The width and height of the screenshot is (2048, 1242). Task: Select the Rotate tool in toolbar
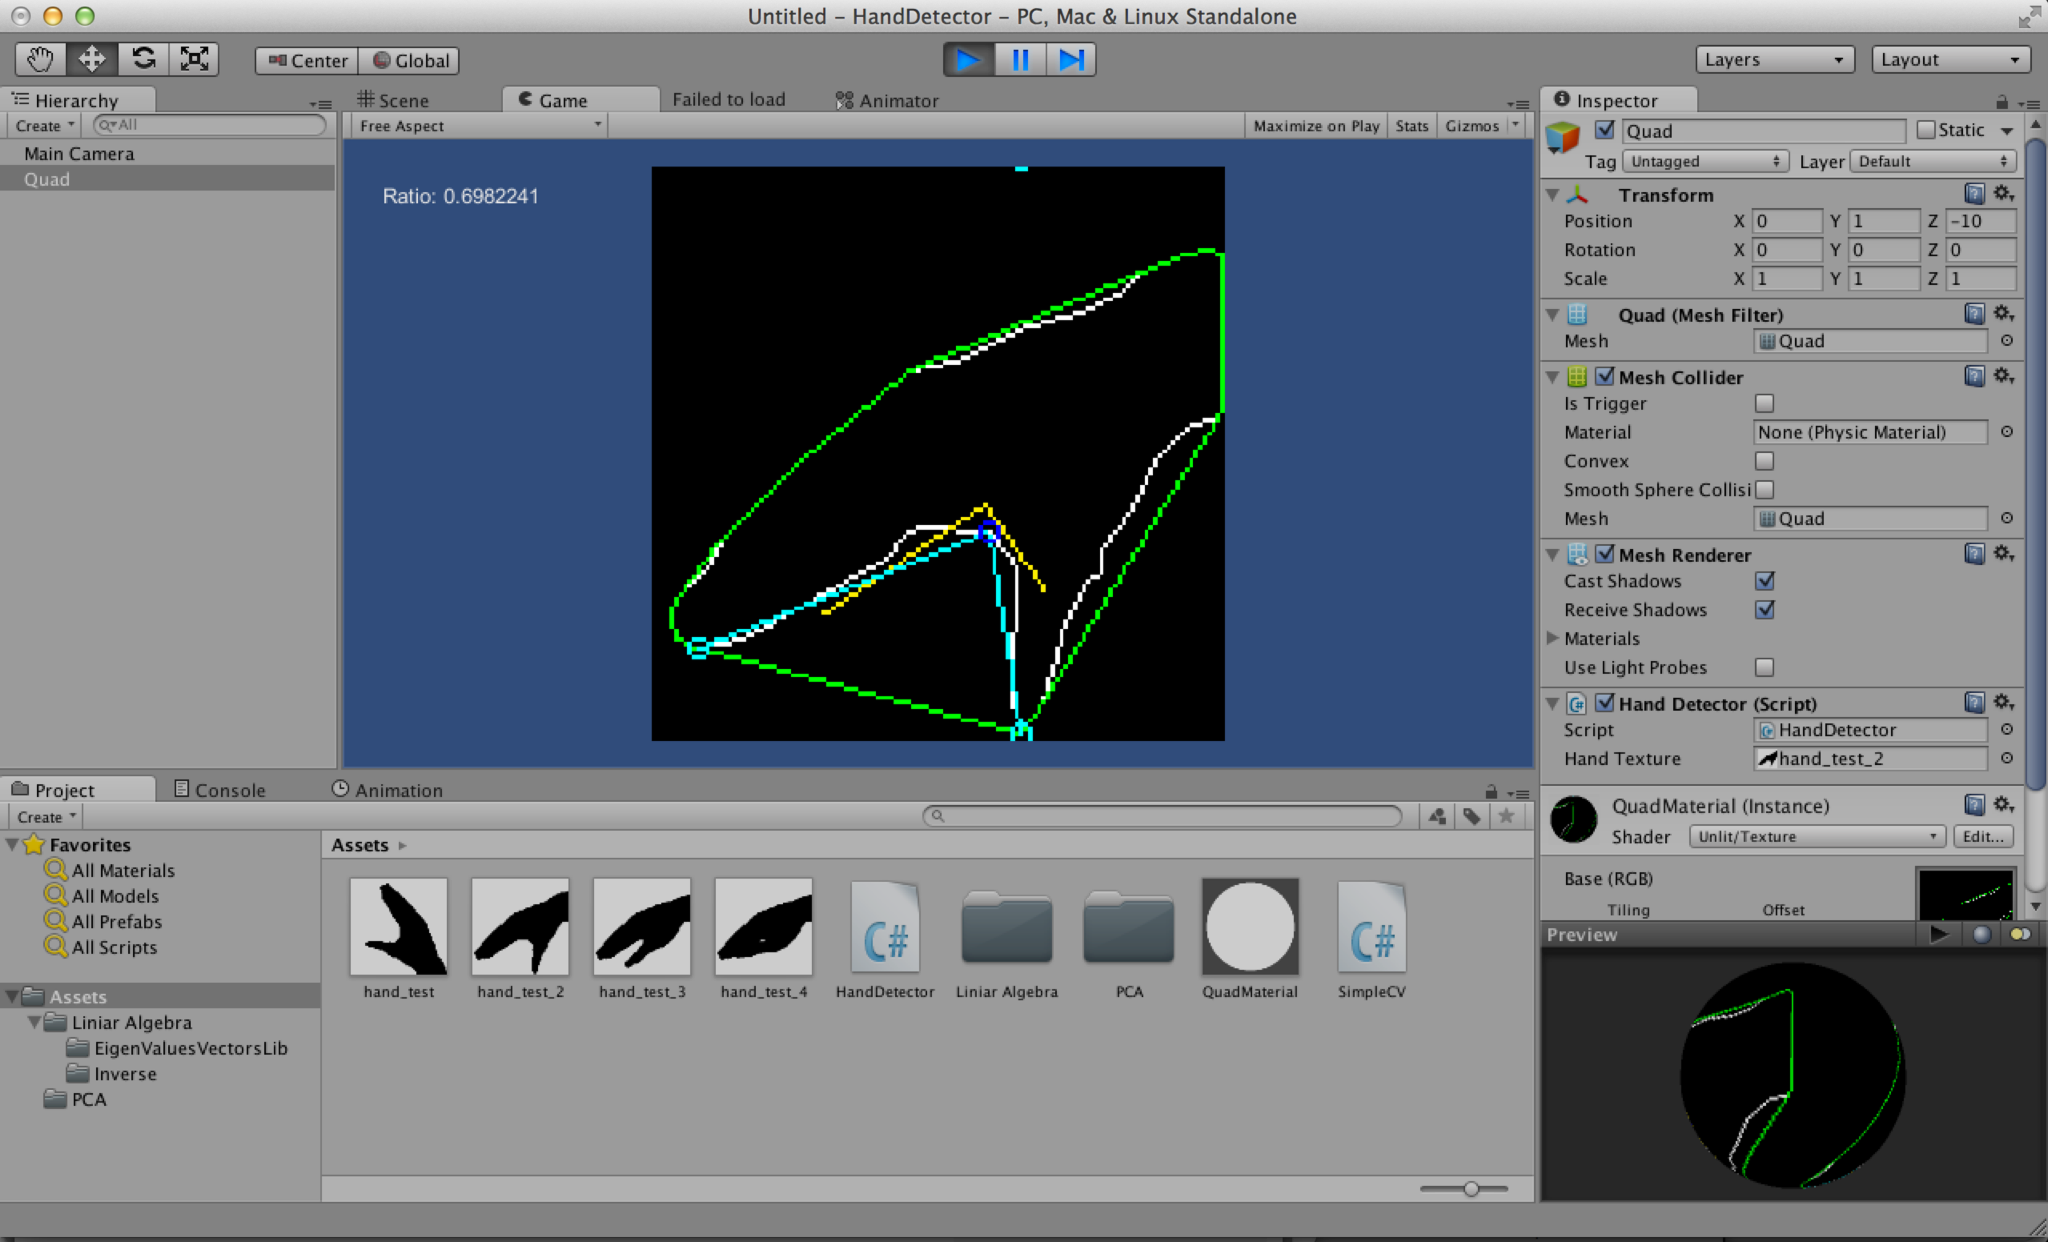(x=143, y=59)
